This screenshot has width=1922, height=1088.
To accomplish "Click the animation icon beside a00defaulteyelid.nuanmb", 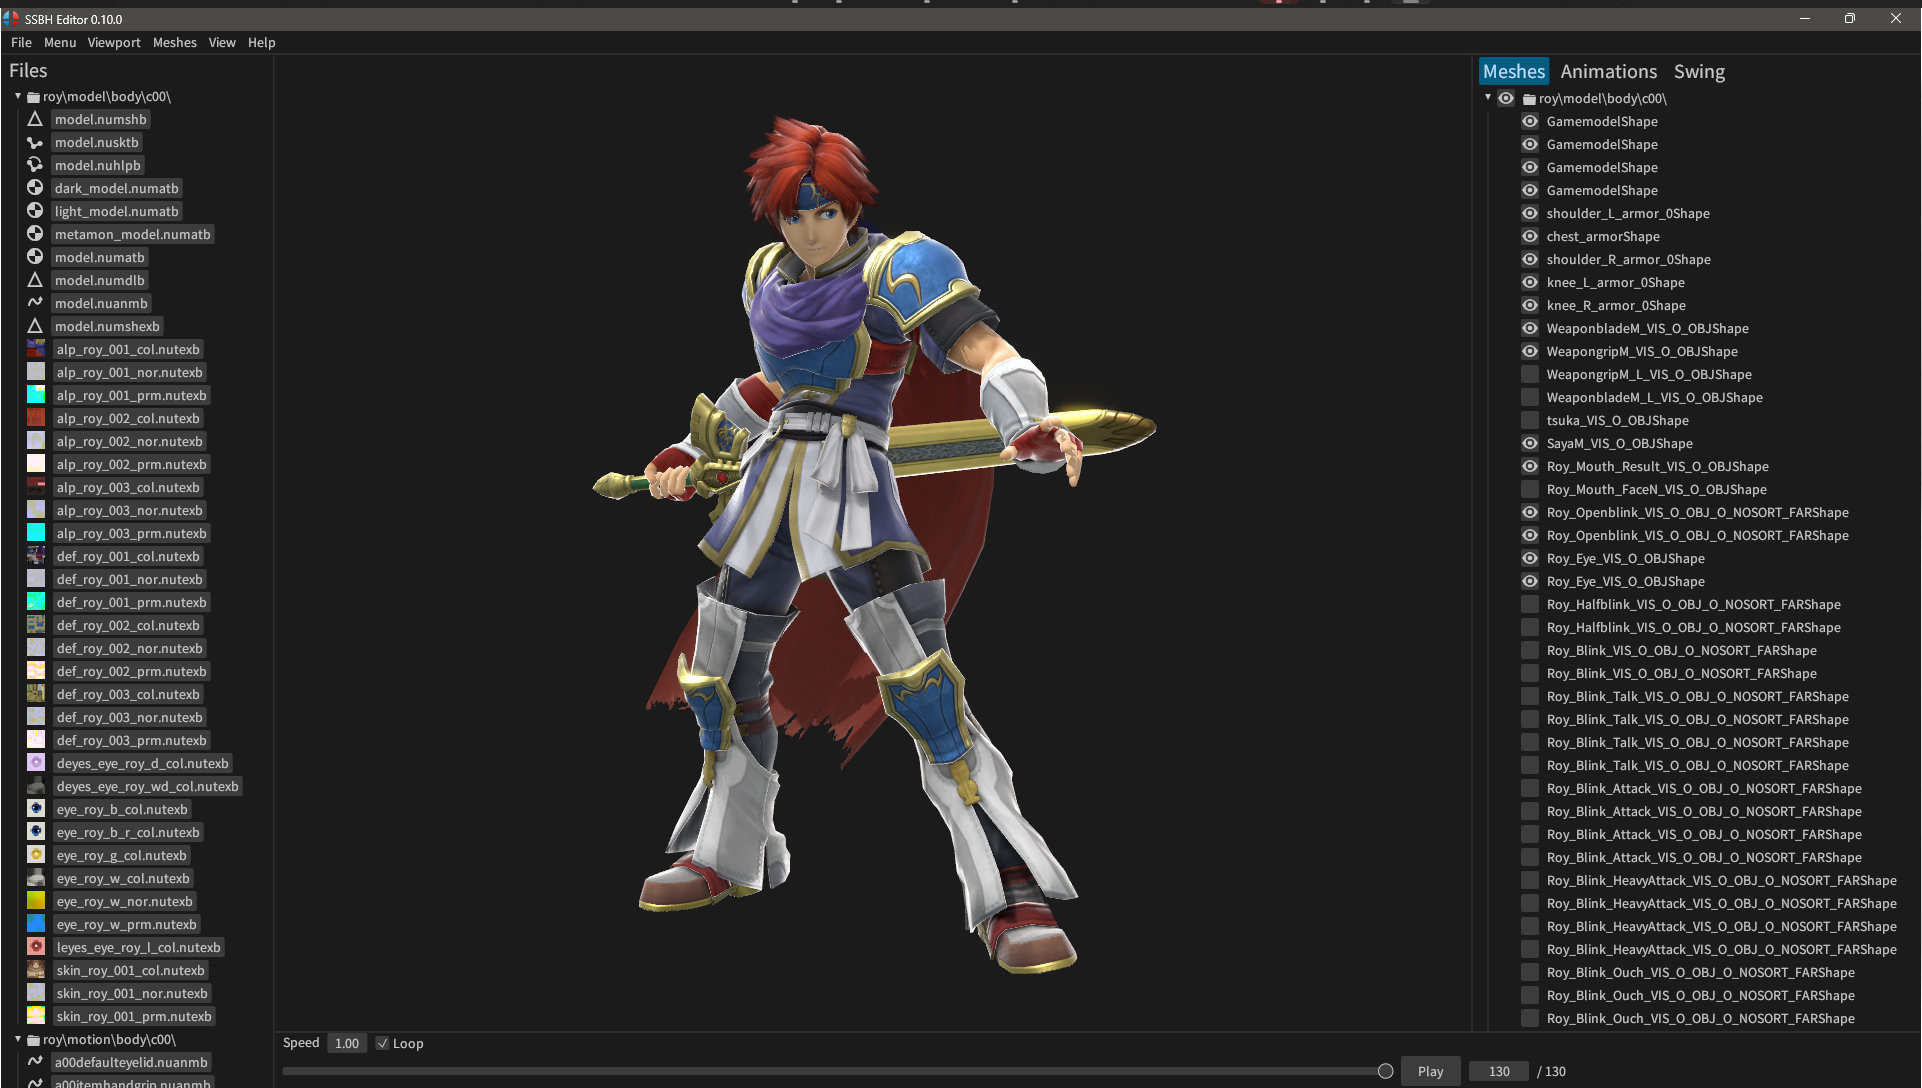I will pos(35,1061).
